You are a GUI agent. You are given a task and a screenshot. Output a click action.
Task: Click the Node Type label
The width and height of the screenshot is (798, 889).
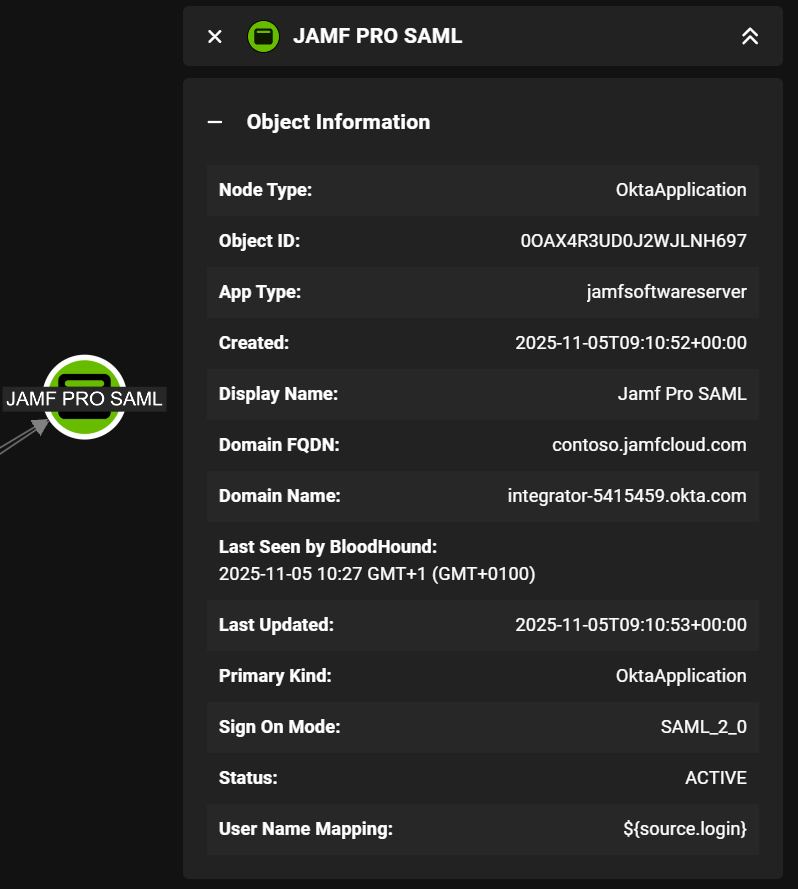click(x=265, y=190)
